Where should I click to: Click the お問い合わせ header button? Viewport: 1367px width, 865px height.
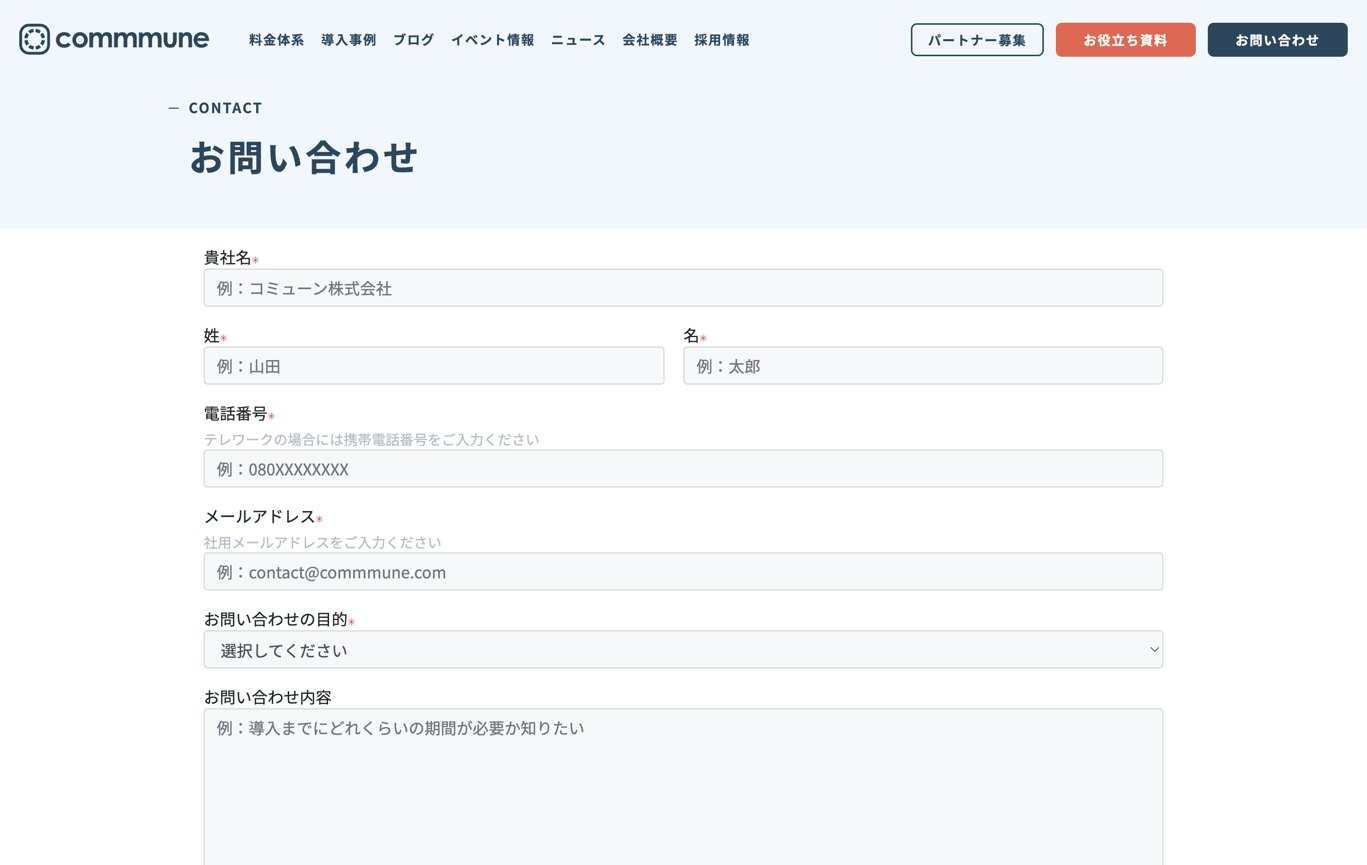[1277, 40]
